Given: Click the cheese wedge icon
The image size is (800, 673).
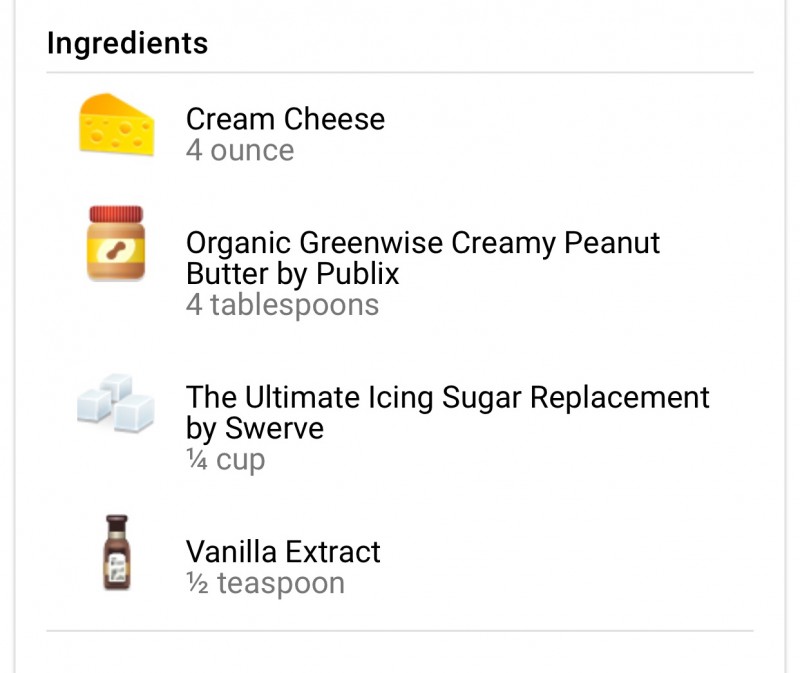Looking at the screenshot, I should tap(117, 125).
